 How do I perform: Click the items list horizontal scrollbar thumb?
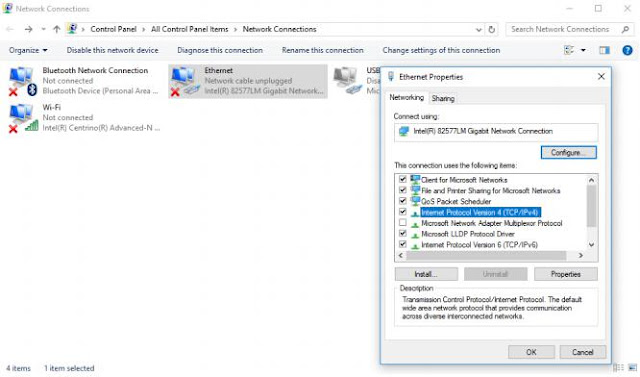486,255
